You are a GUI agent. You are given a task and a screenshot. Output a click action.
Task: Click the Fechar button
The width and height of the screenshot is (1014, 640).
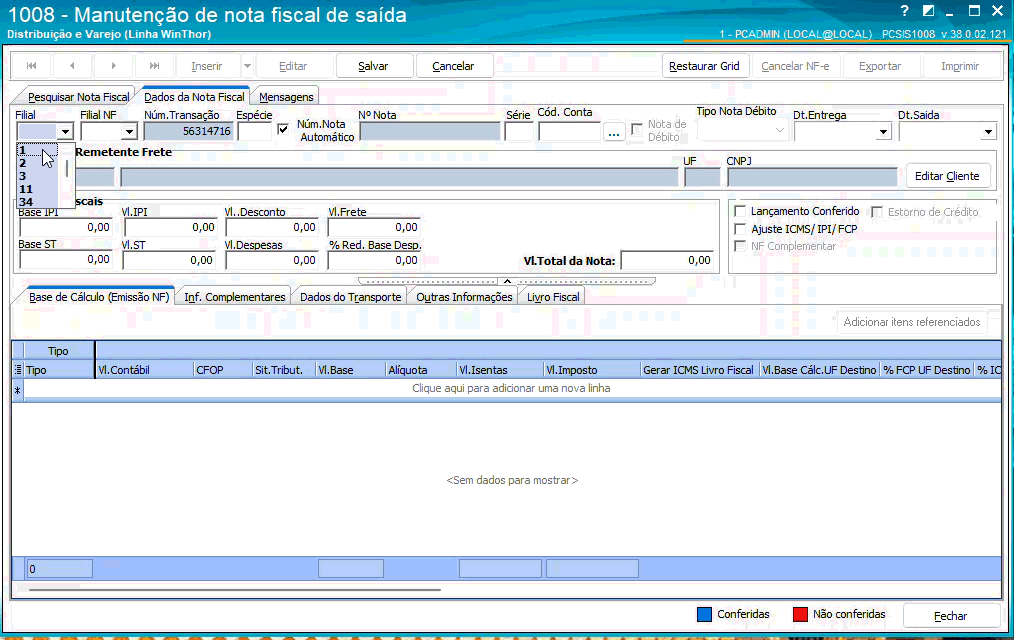(950, 616)
